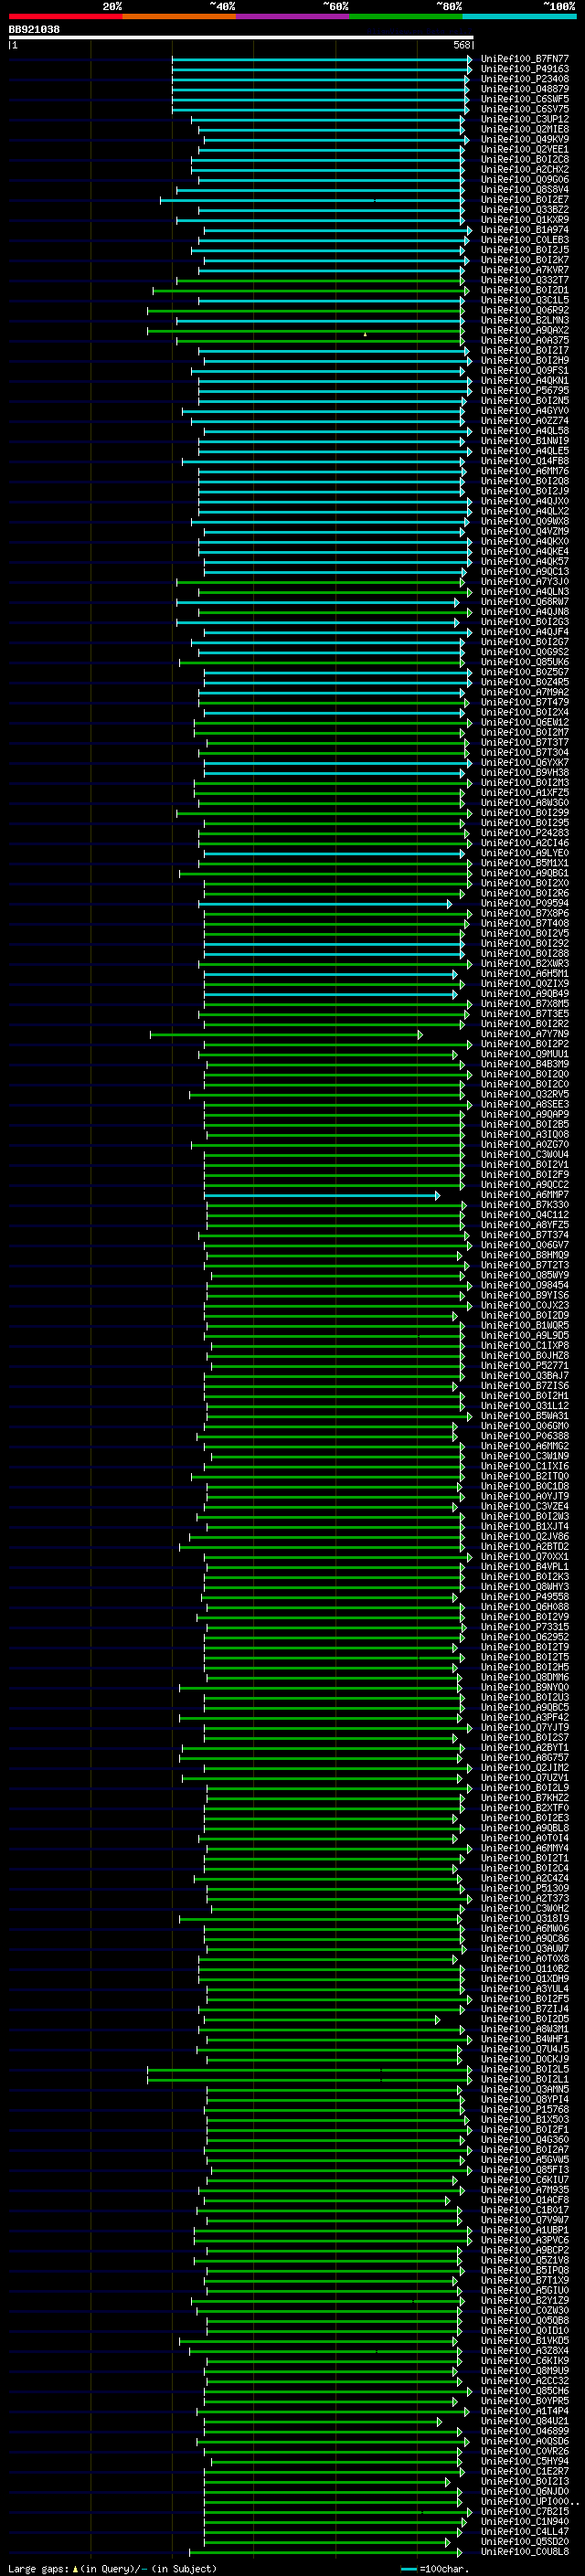Select the UniRef100_C5HY94 hit label
Image resolution: width=585 pixels, height=2576 pixels.
click(x=525, y=2461)
